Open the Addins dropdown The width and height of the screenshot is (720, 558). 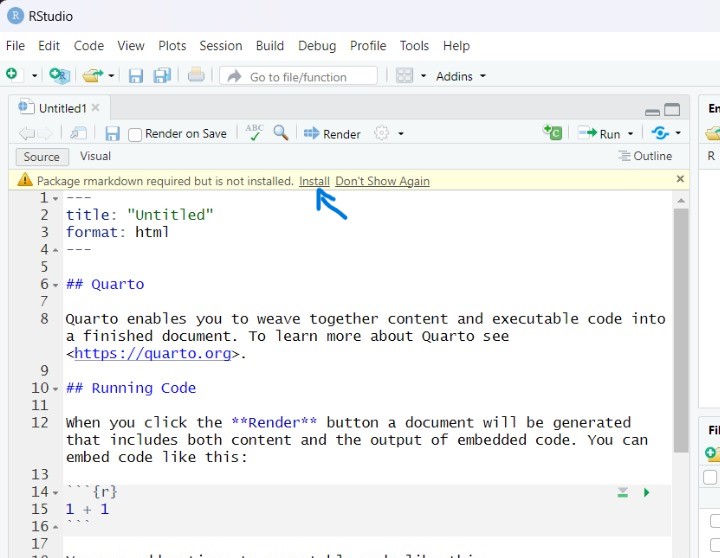[x=460, y=76]
